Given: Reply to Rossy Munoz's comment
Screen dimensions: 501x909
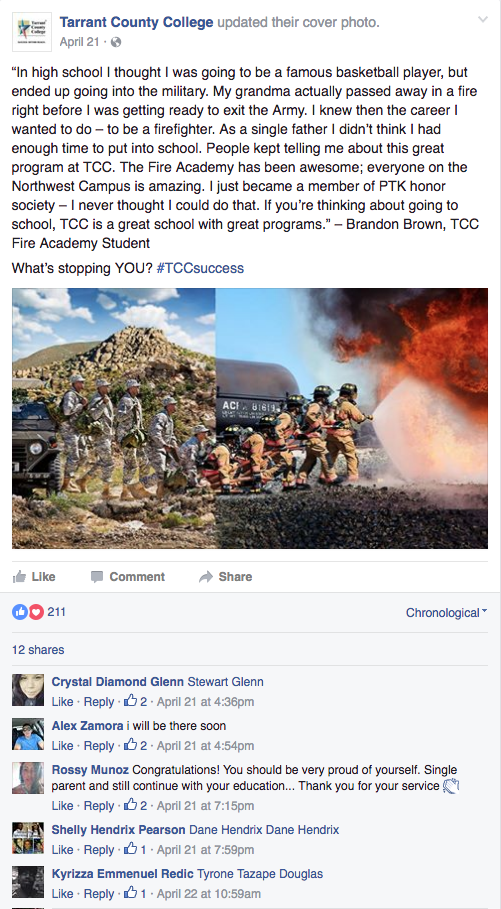Looking at the screenshot, I should pyautogui.click(x=99, y=806).
